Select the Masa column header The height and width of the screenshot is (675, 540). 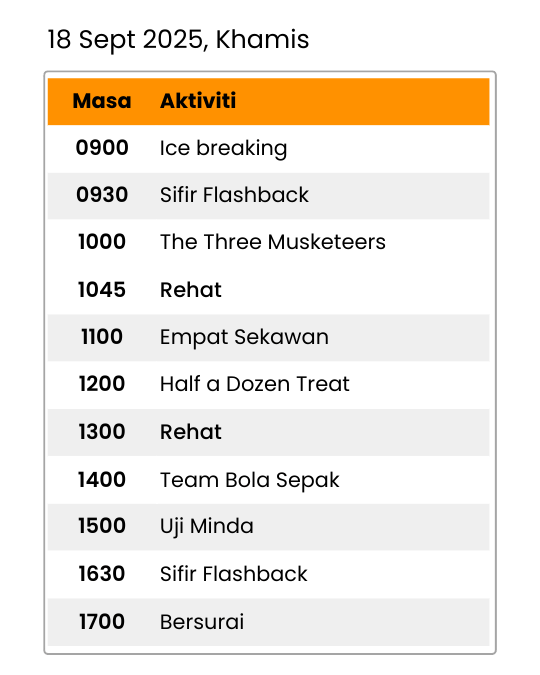tap(102, 101)
